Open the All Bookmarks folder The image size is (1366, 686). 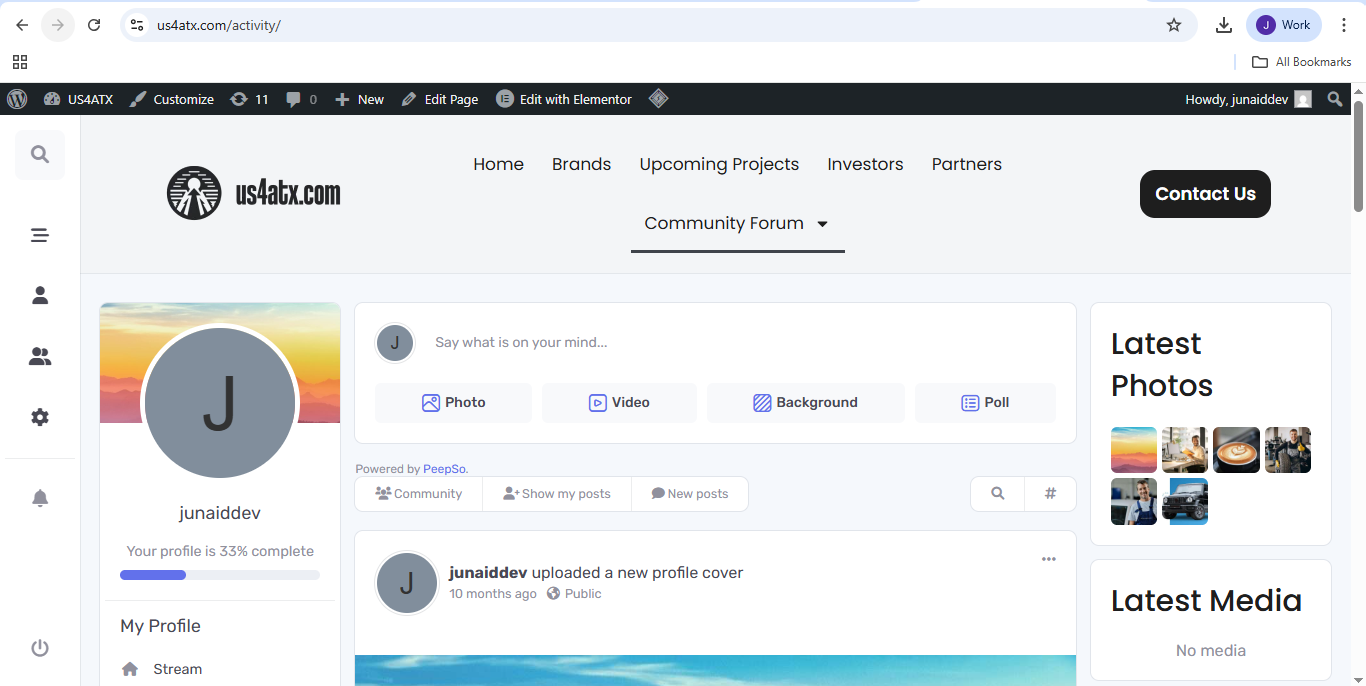1302,61
